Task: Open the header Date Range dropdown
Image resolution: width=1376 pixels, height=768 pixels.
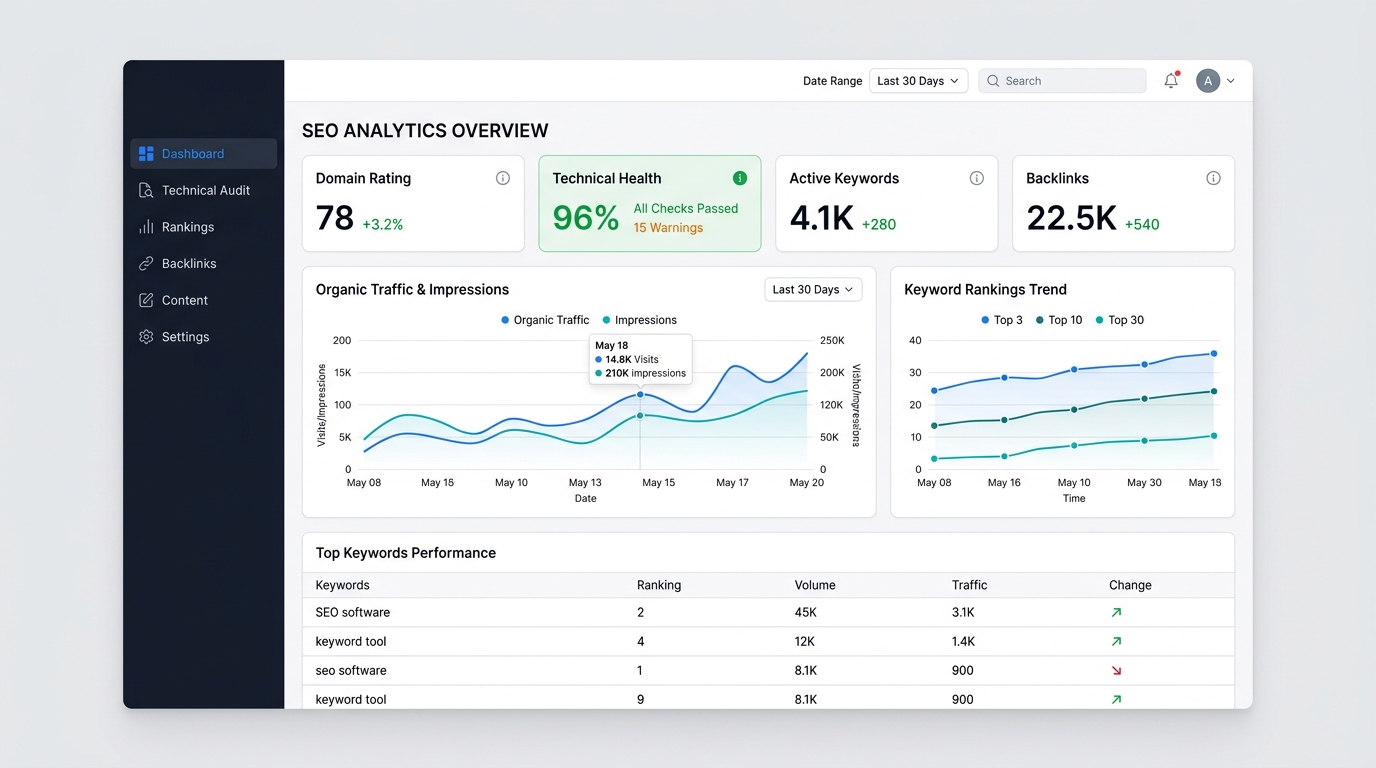Action: pyautogui.click(x=918, y=81)
